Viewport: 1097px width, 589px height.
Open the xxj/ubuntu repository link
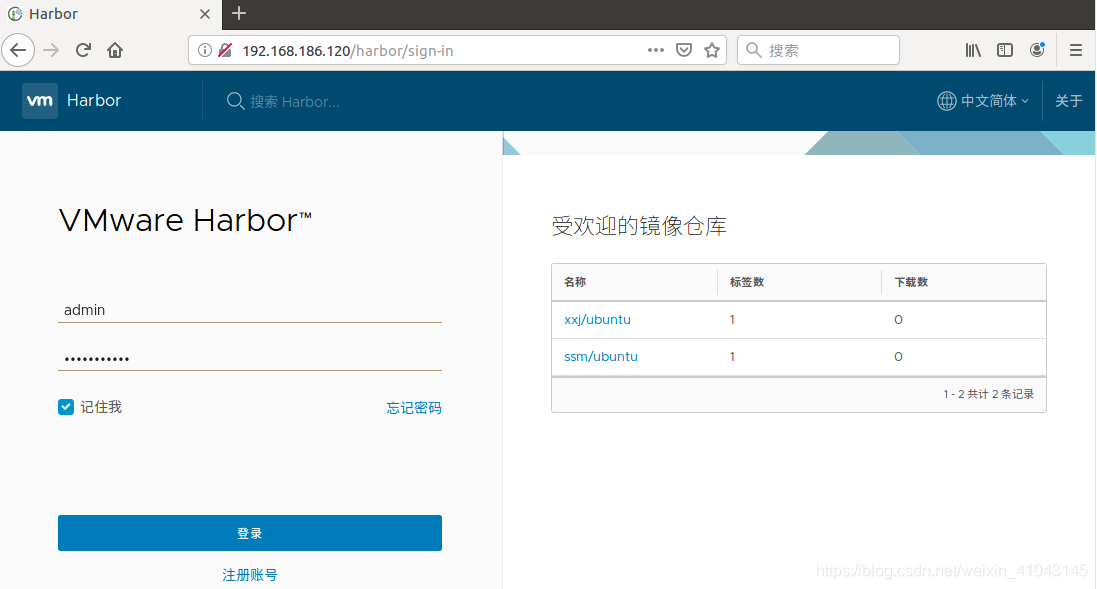pos(597,320)
